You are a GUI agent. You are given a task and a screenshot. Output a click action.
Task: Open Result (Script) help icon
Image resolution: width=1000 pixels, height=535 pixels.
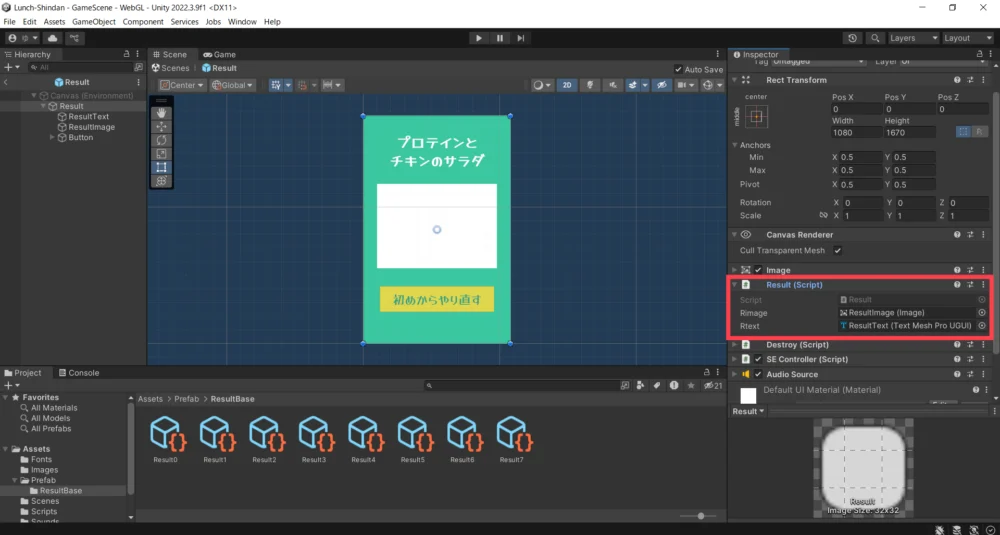[957, 285]
